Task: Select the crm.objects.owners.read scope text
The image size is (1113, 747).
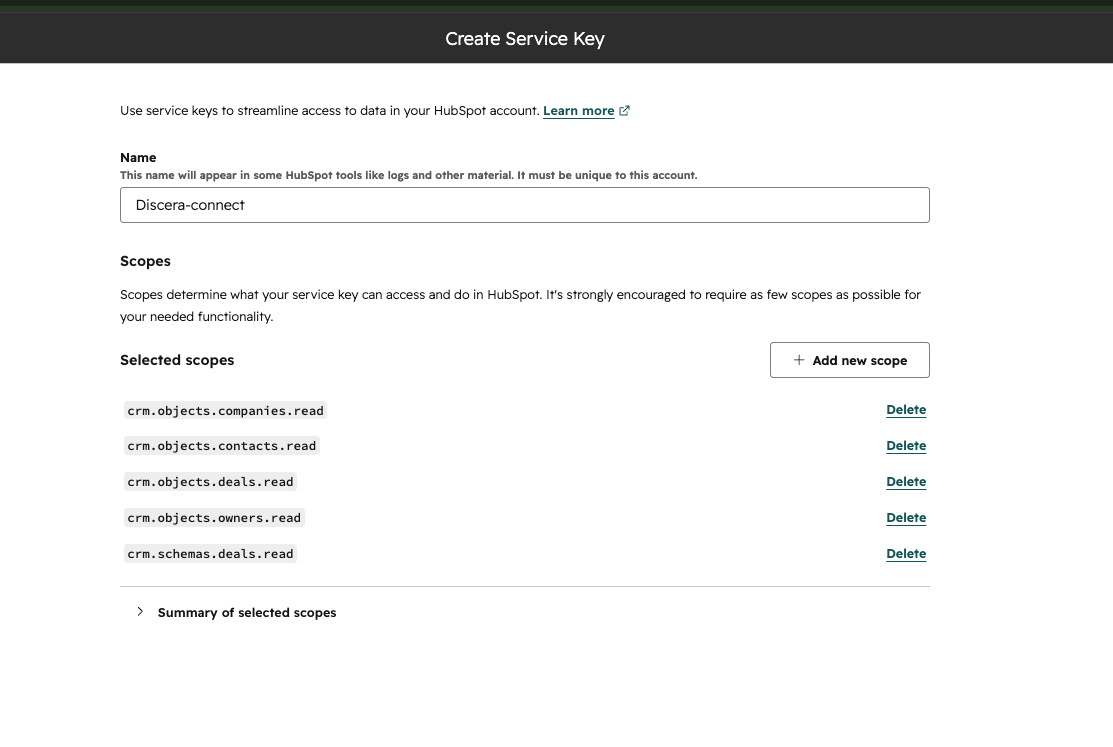Action: tap(214, 518)
